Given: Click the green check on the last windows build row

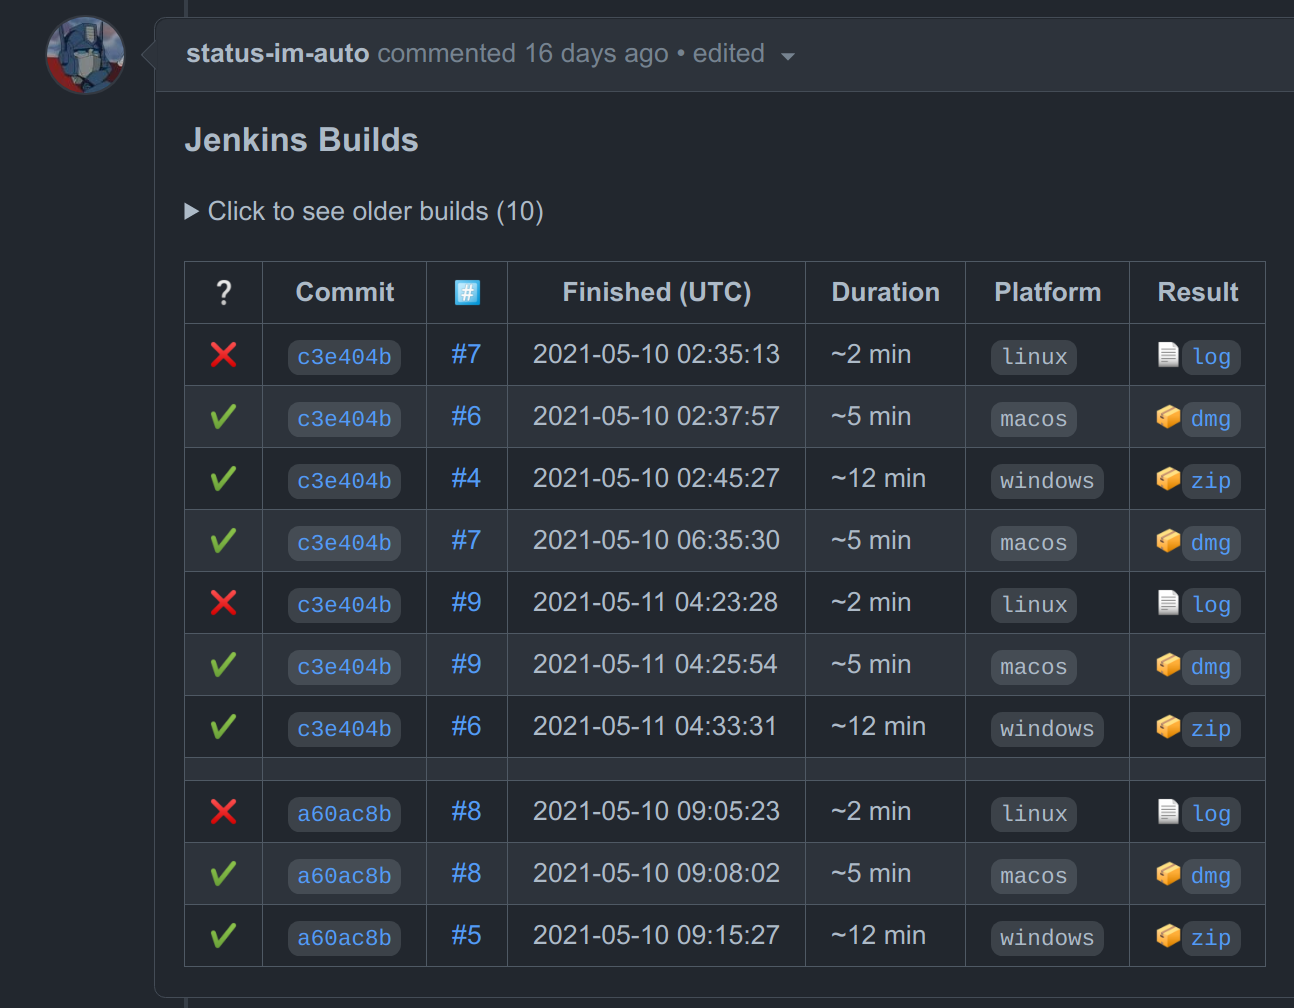Looking at the screenshot, I should coord(222,935).
